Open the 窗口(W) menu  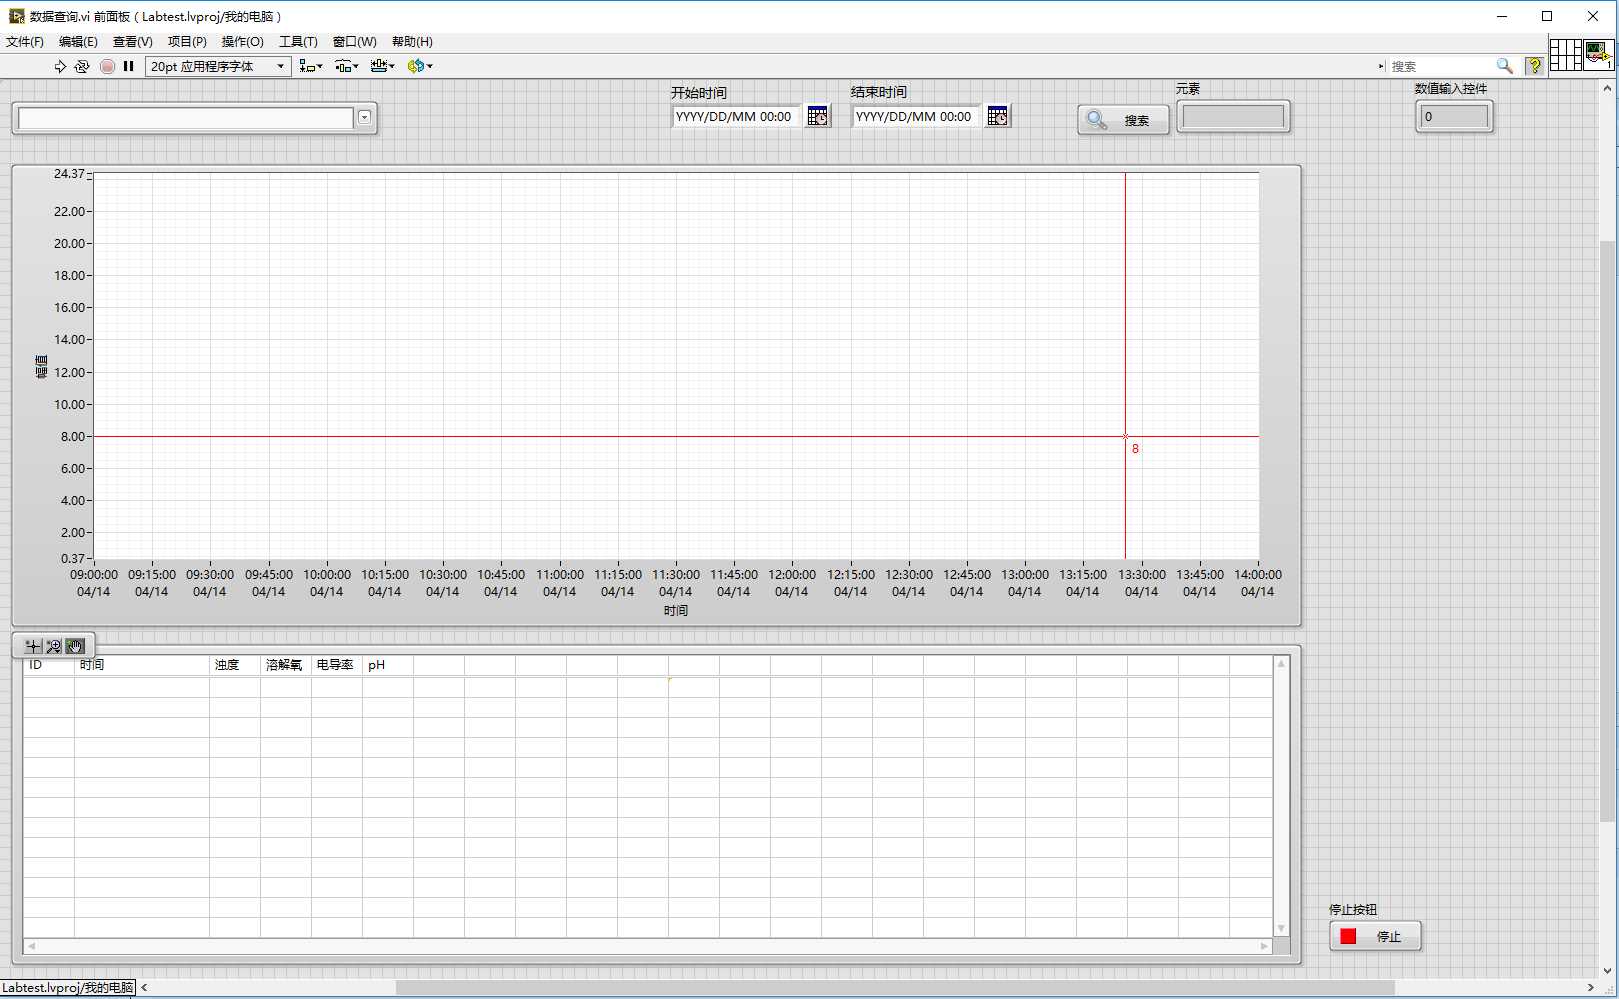coord(354,42)
